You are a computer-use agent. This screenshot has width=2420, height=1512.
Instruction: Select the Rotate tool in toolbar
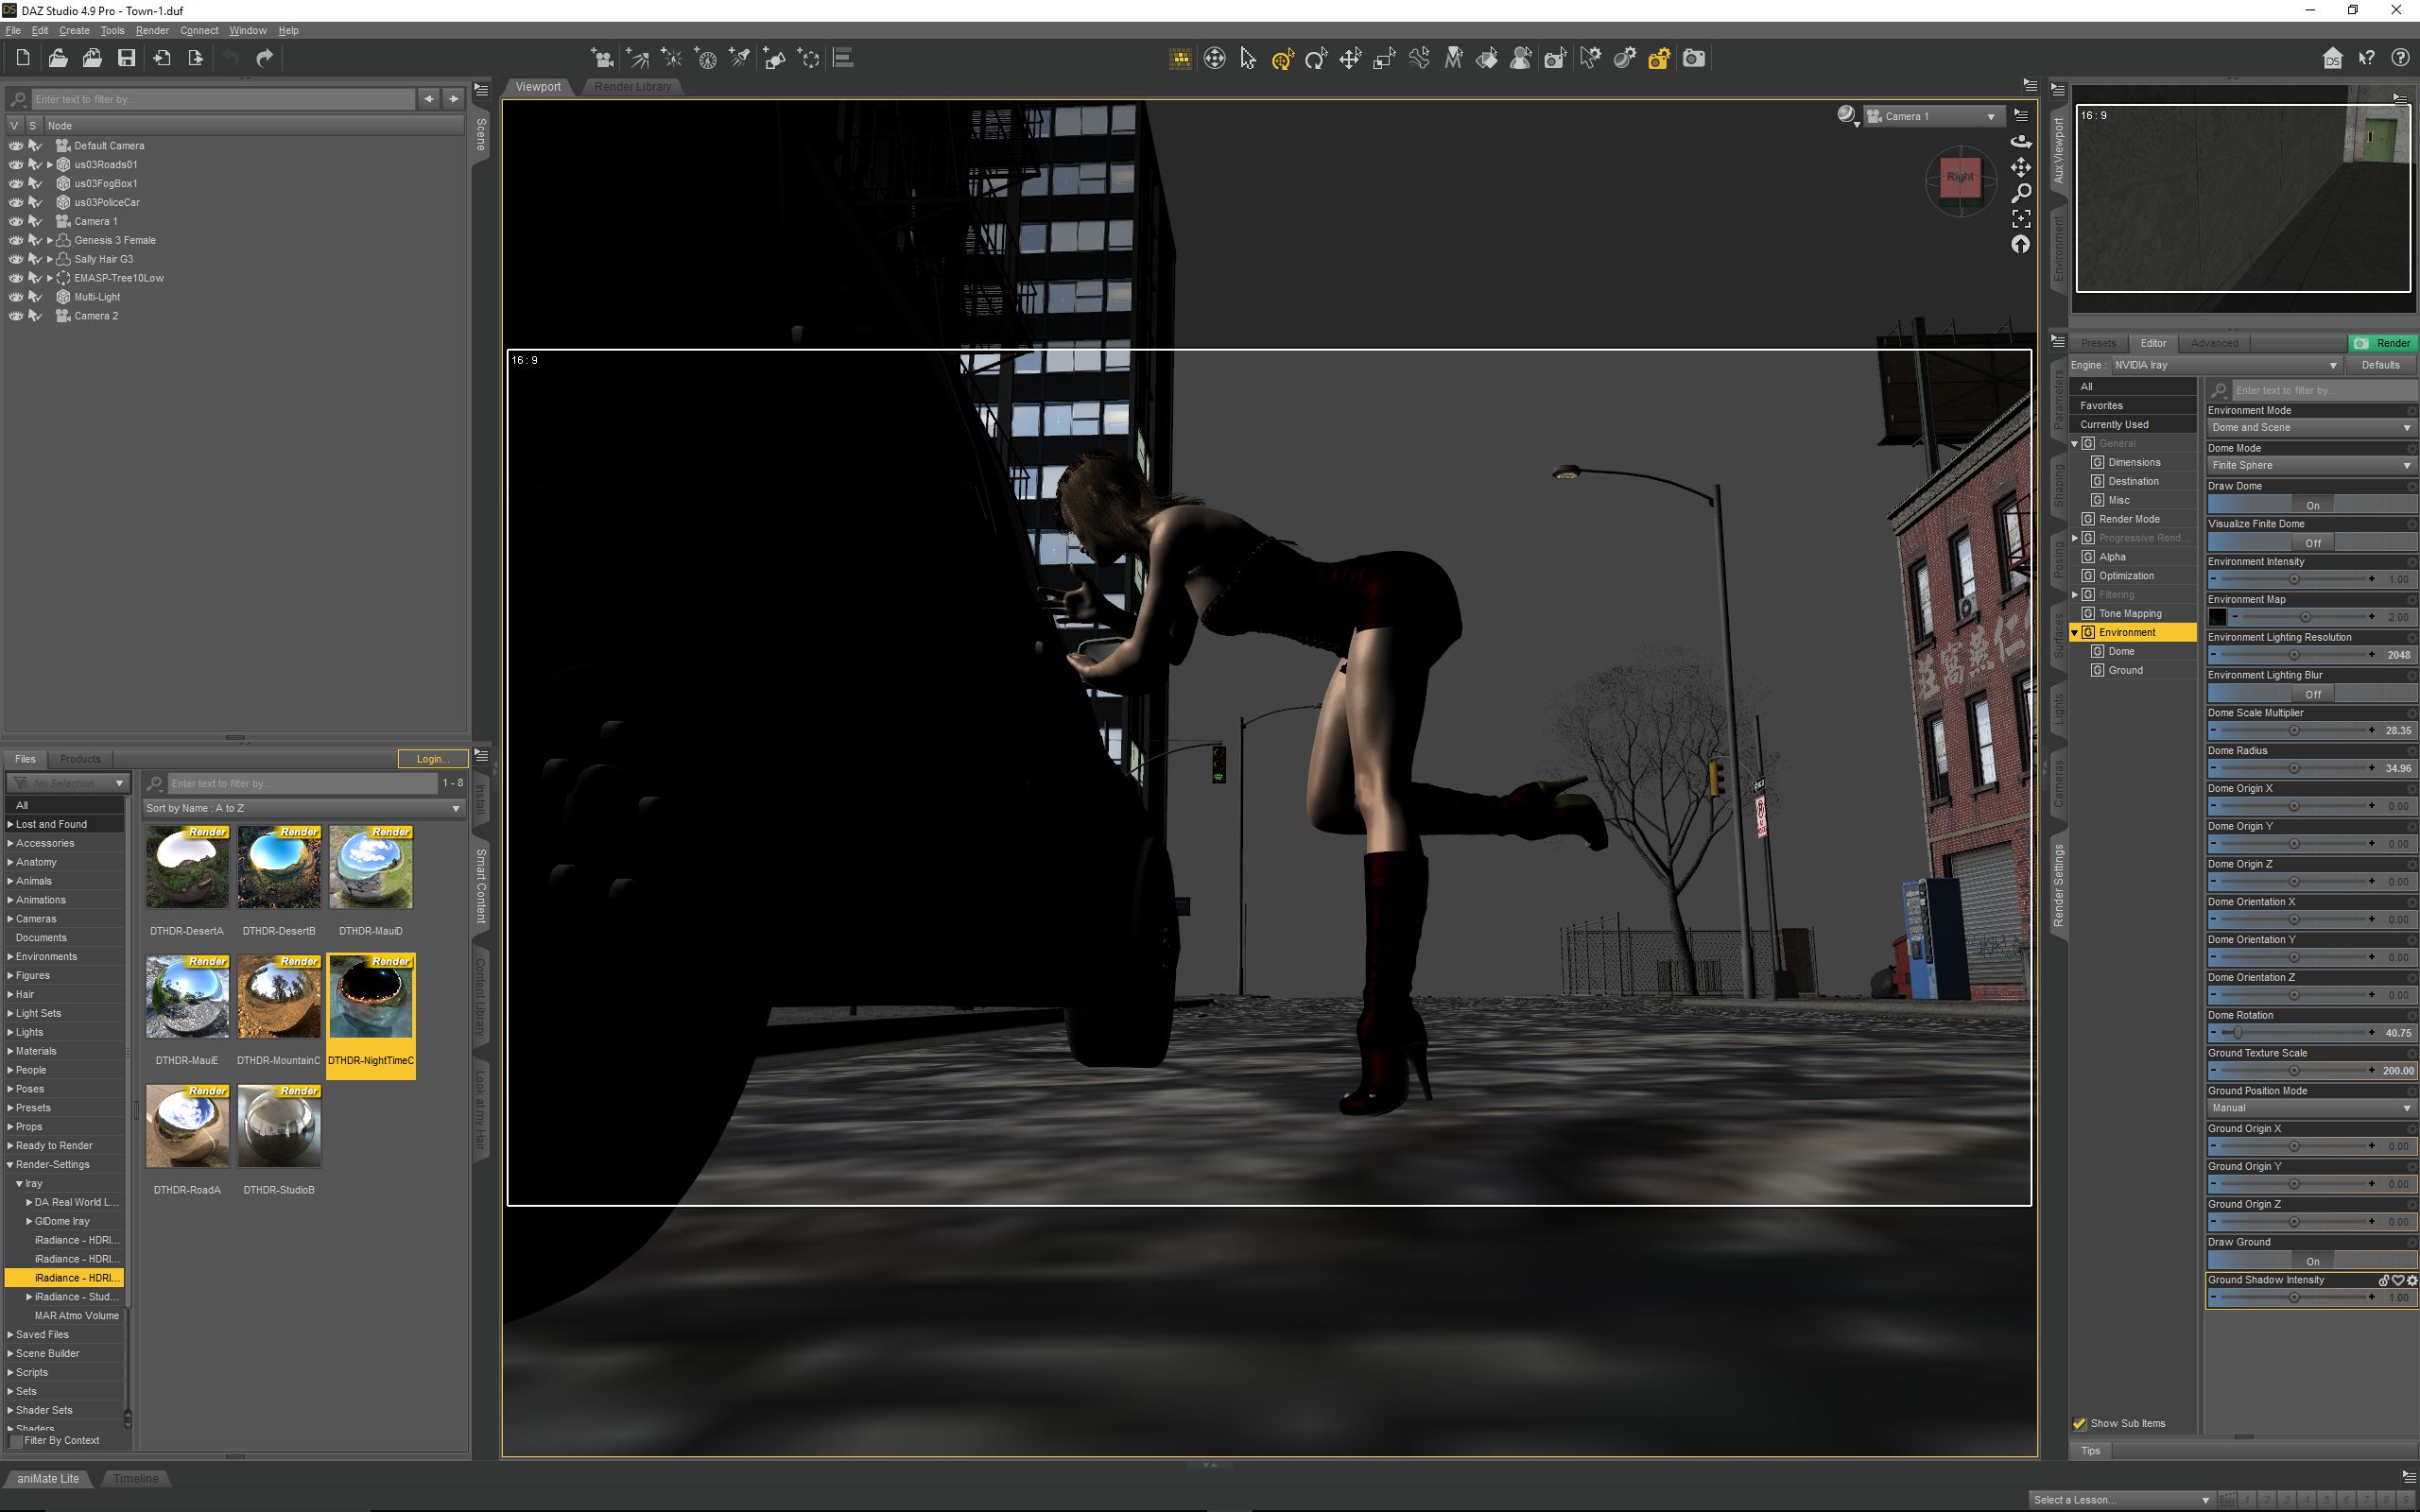point(1316,59)
